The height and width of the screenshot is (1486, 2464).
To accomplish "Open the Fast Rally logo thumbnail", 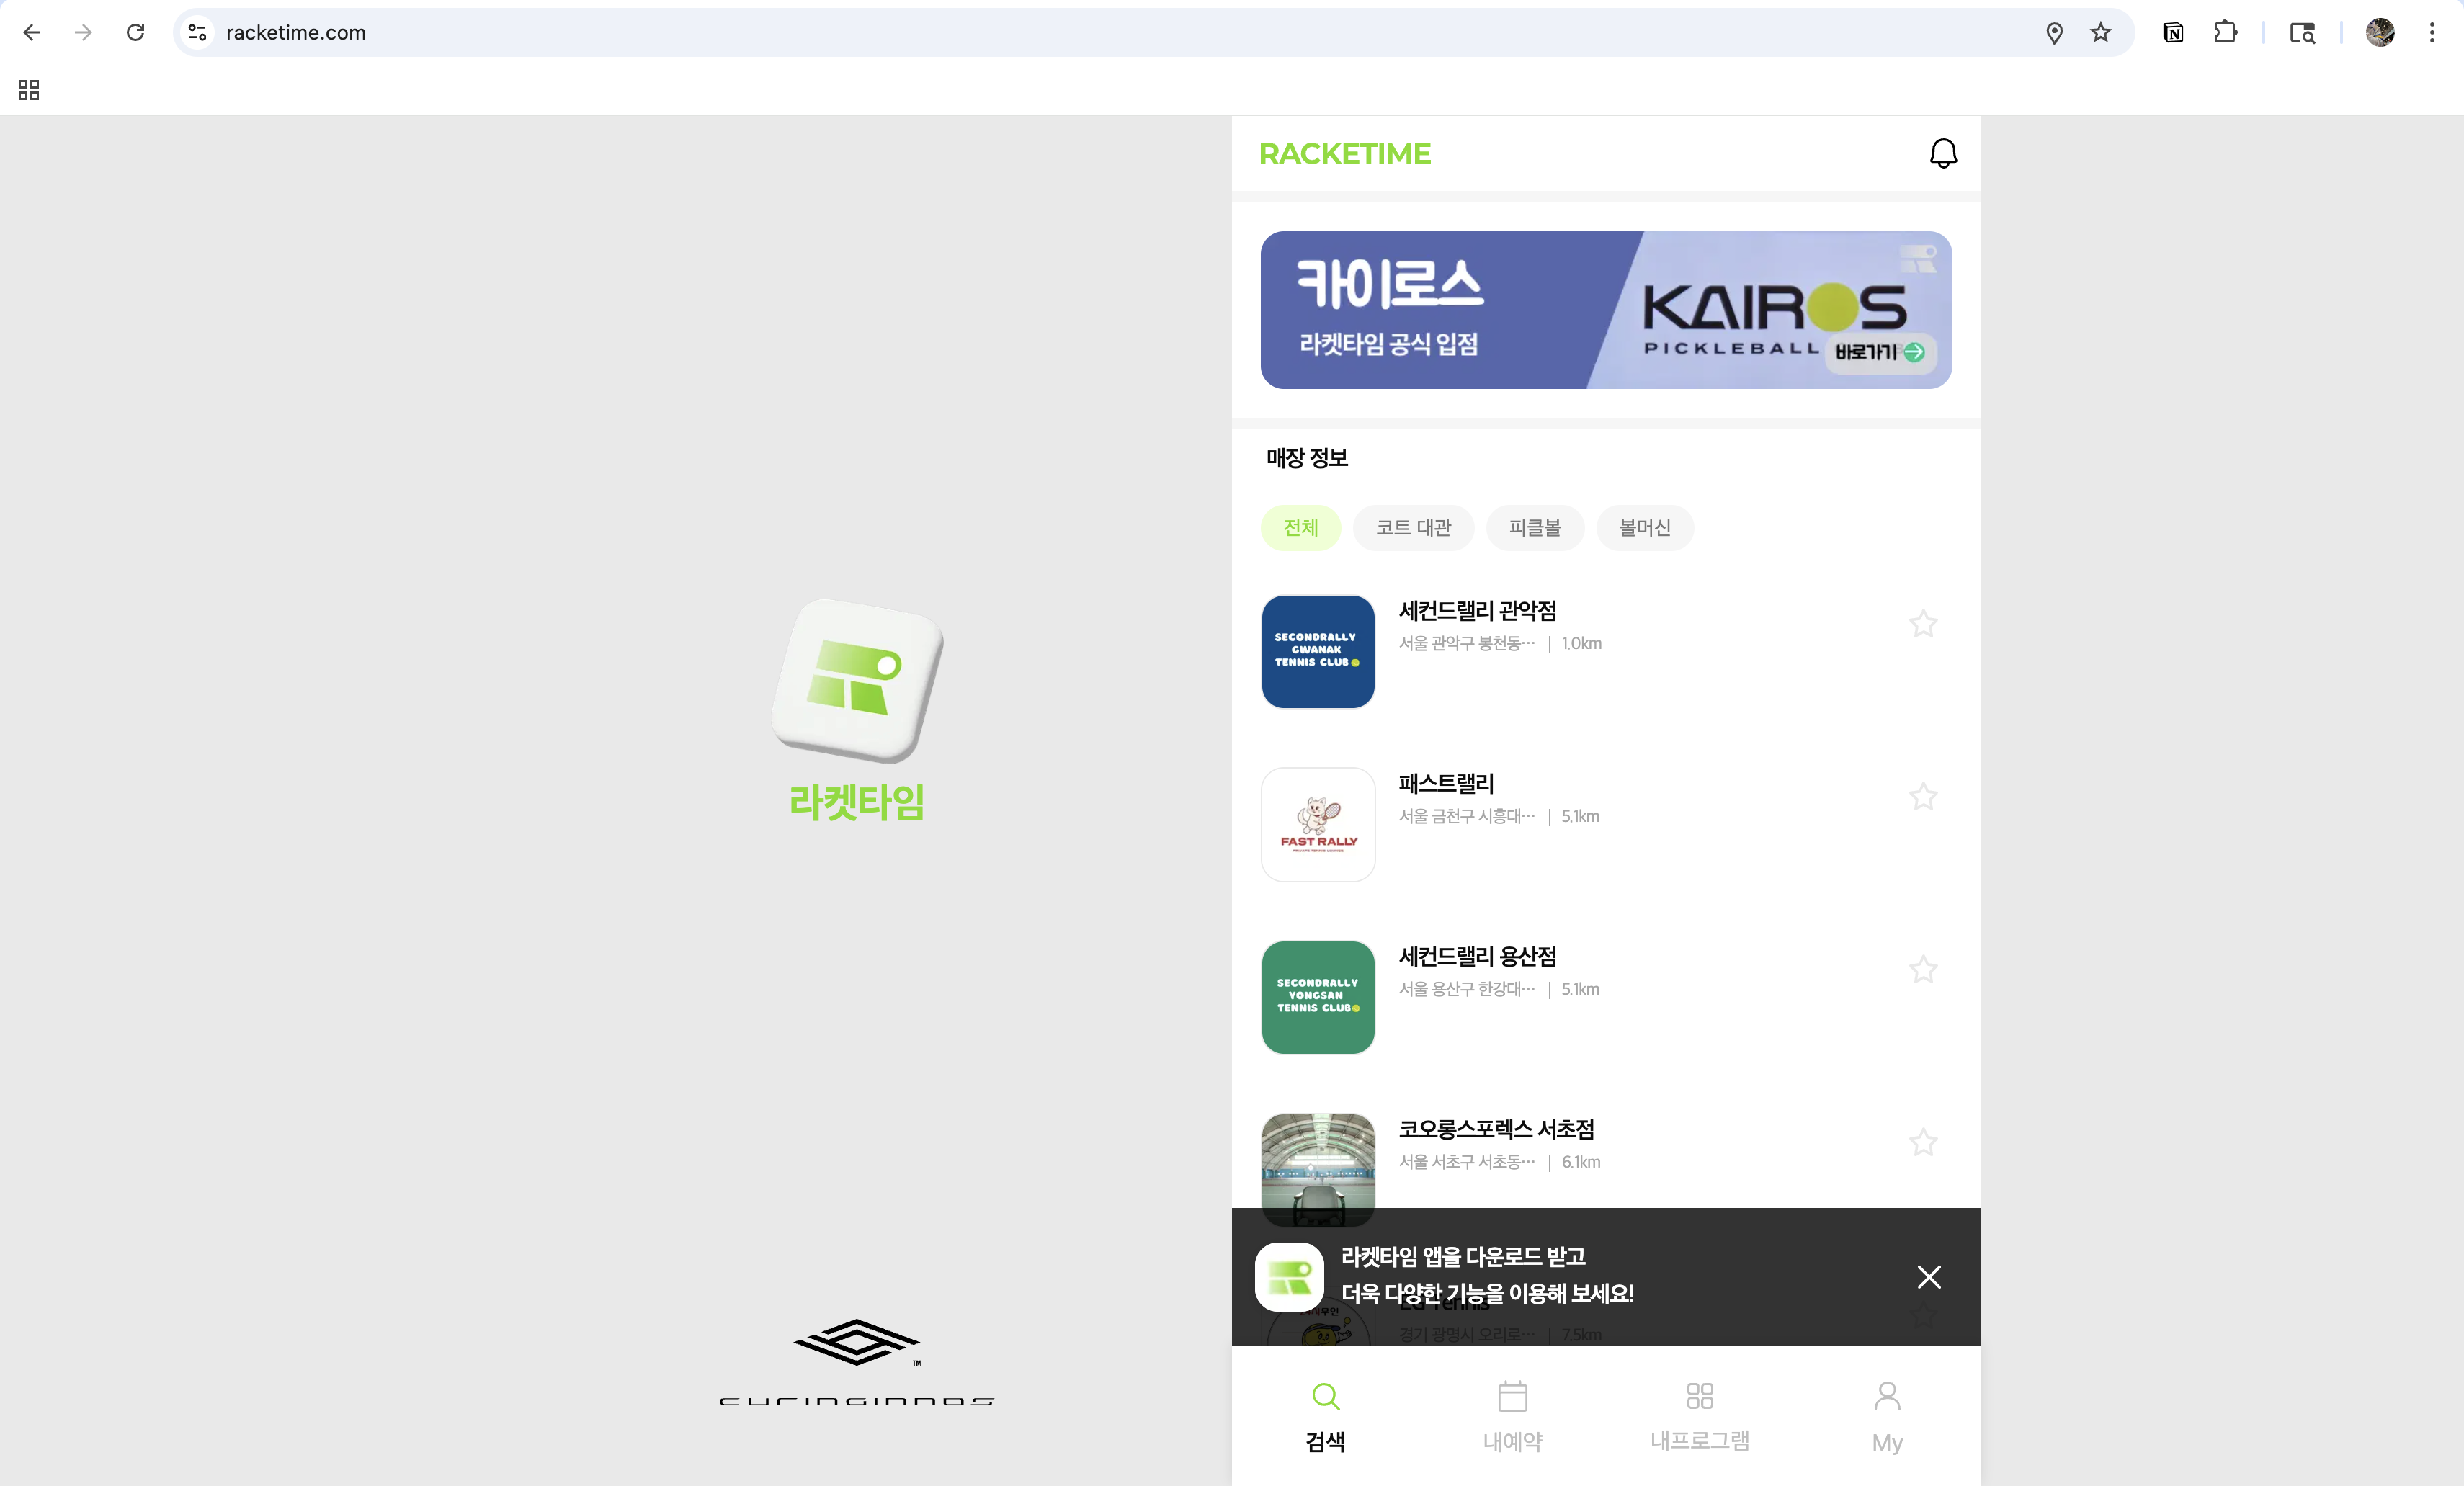I will point(1318,825).
